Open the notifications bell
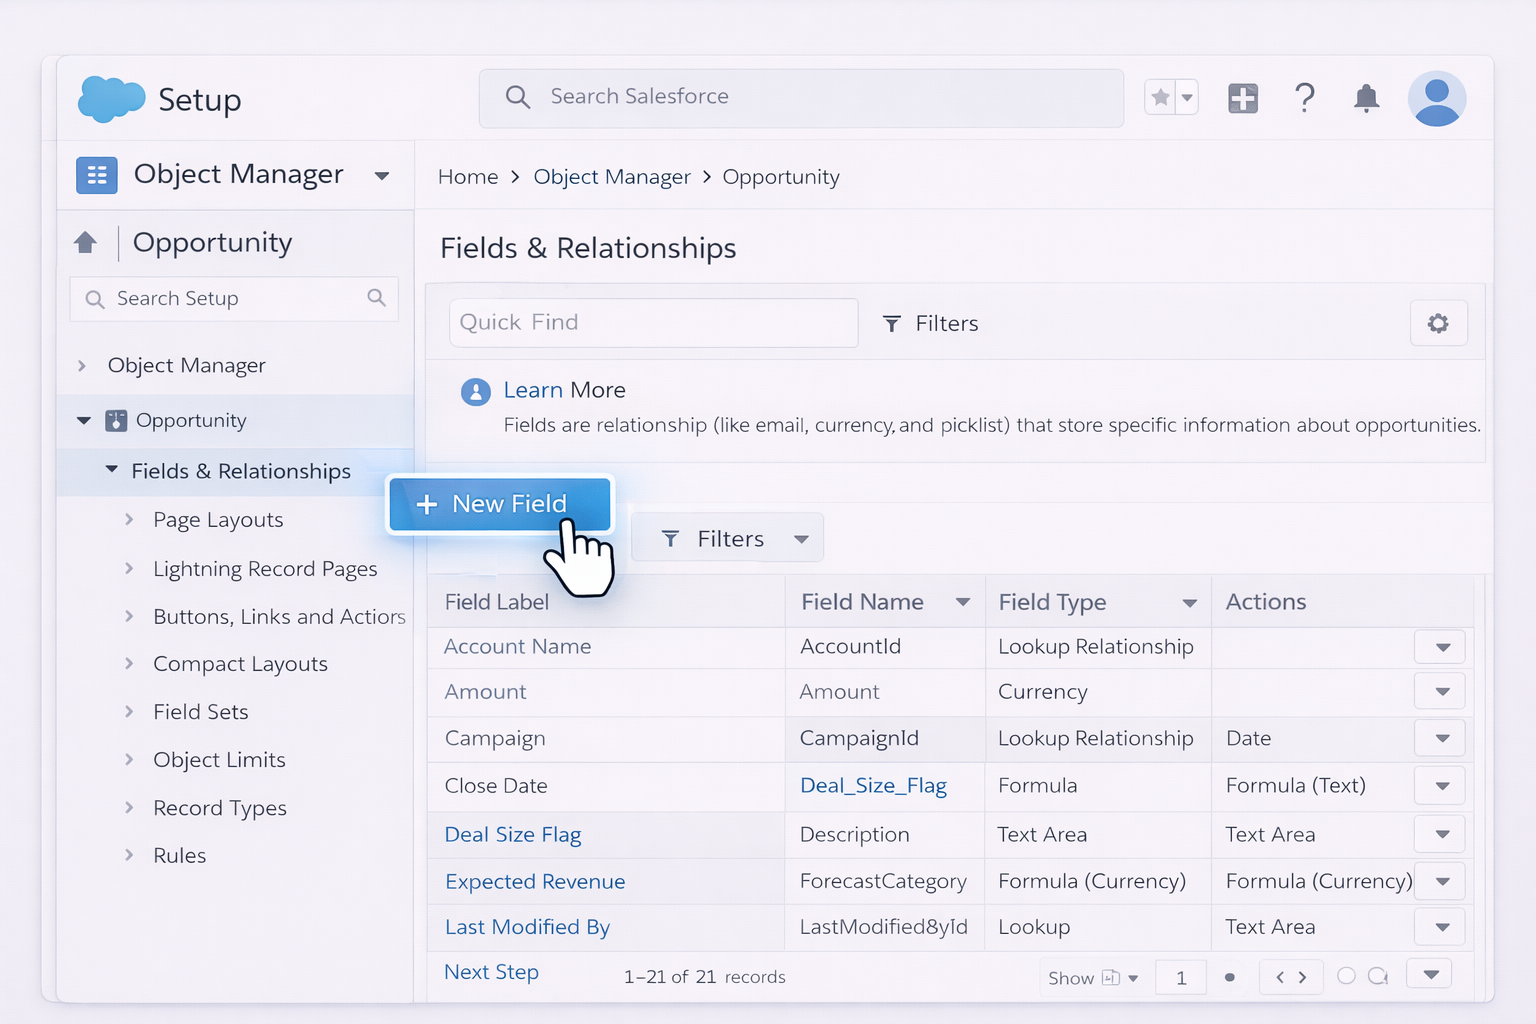This screenshot has width=1536, height=1024. pos(1366,98)
